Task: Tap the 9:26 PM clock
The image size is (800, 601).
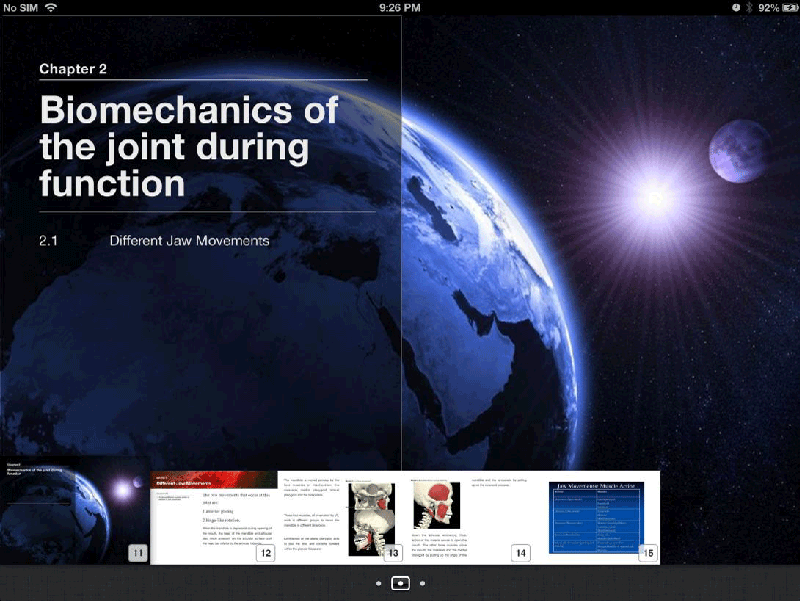Action: click(400, 8)
